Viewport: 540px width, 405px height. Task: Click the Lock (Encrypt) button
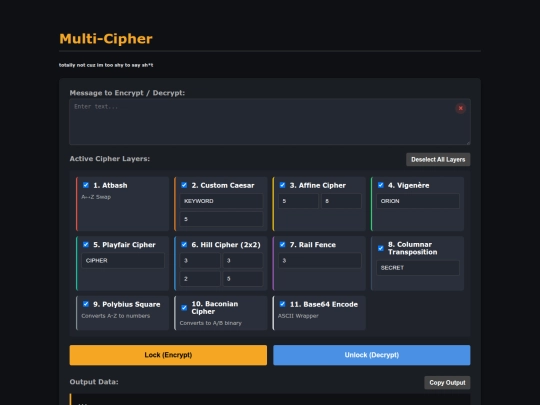tap(168, 355)
